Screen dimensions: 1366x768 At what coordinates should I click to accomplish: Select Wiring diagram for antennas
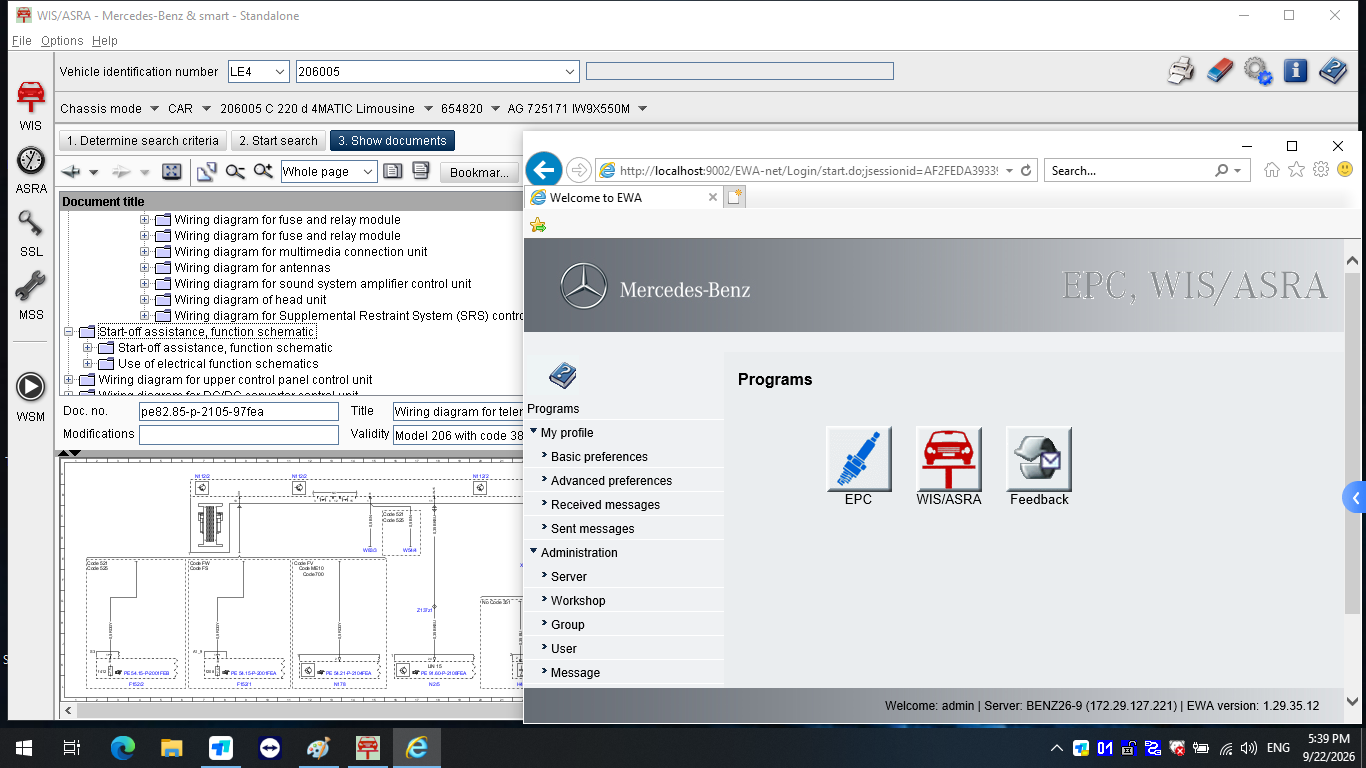click(252, 268)
